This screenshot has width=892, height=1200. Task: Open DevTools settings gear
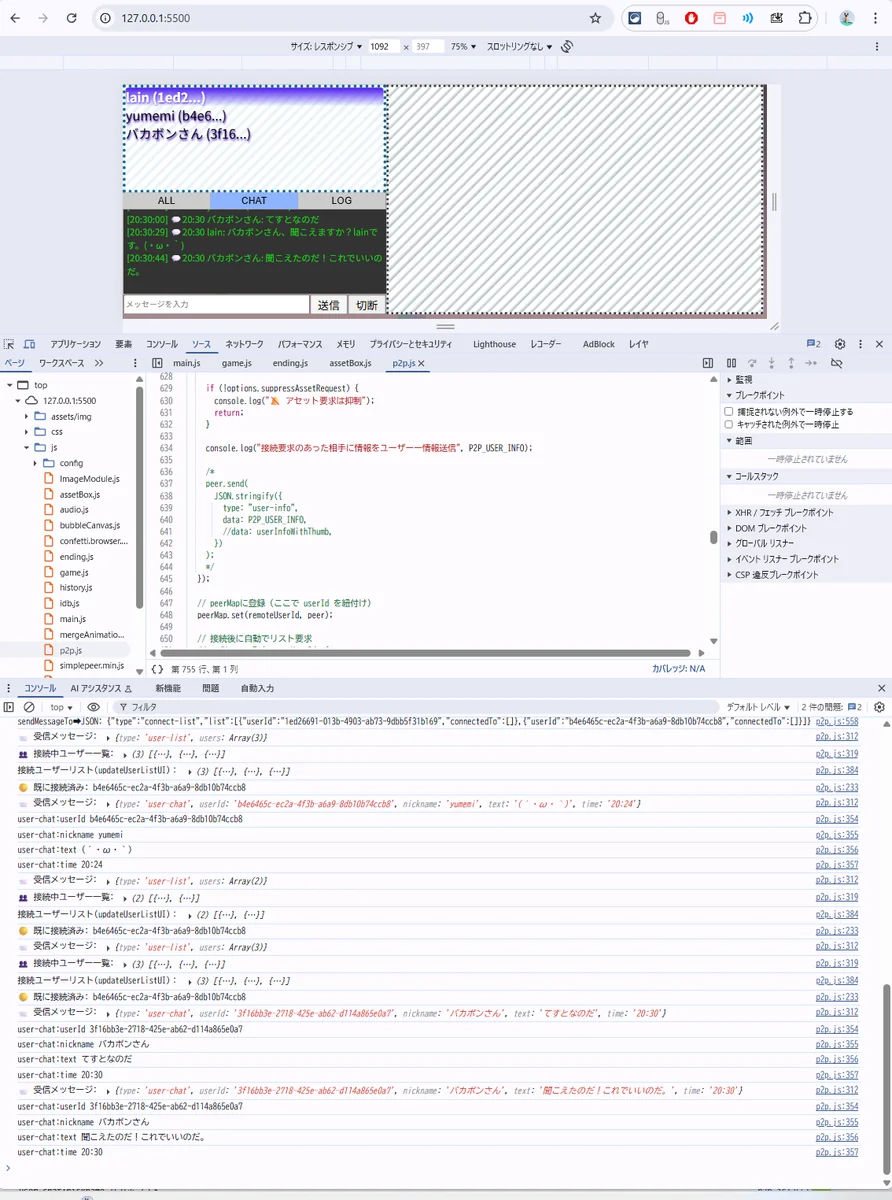(x=840, y=344)
